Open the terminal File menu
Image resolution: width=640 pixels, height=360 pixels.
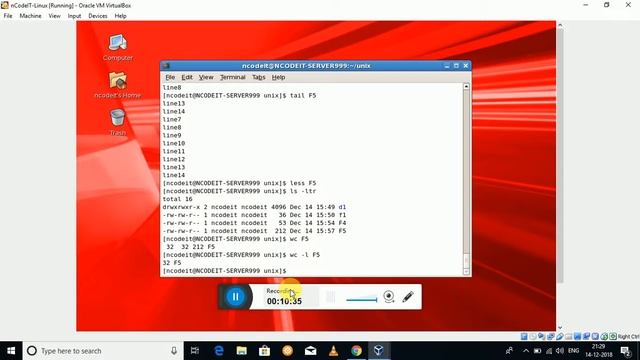tap(170, 77)
